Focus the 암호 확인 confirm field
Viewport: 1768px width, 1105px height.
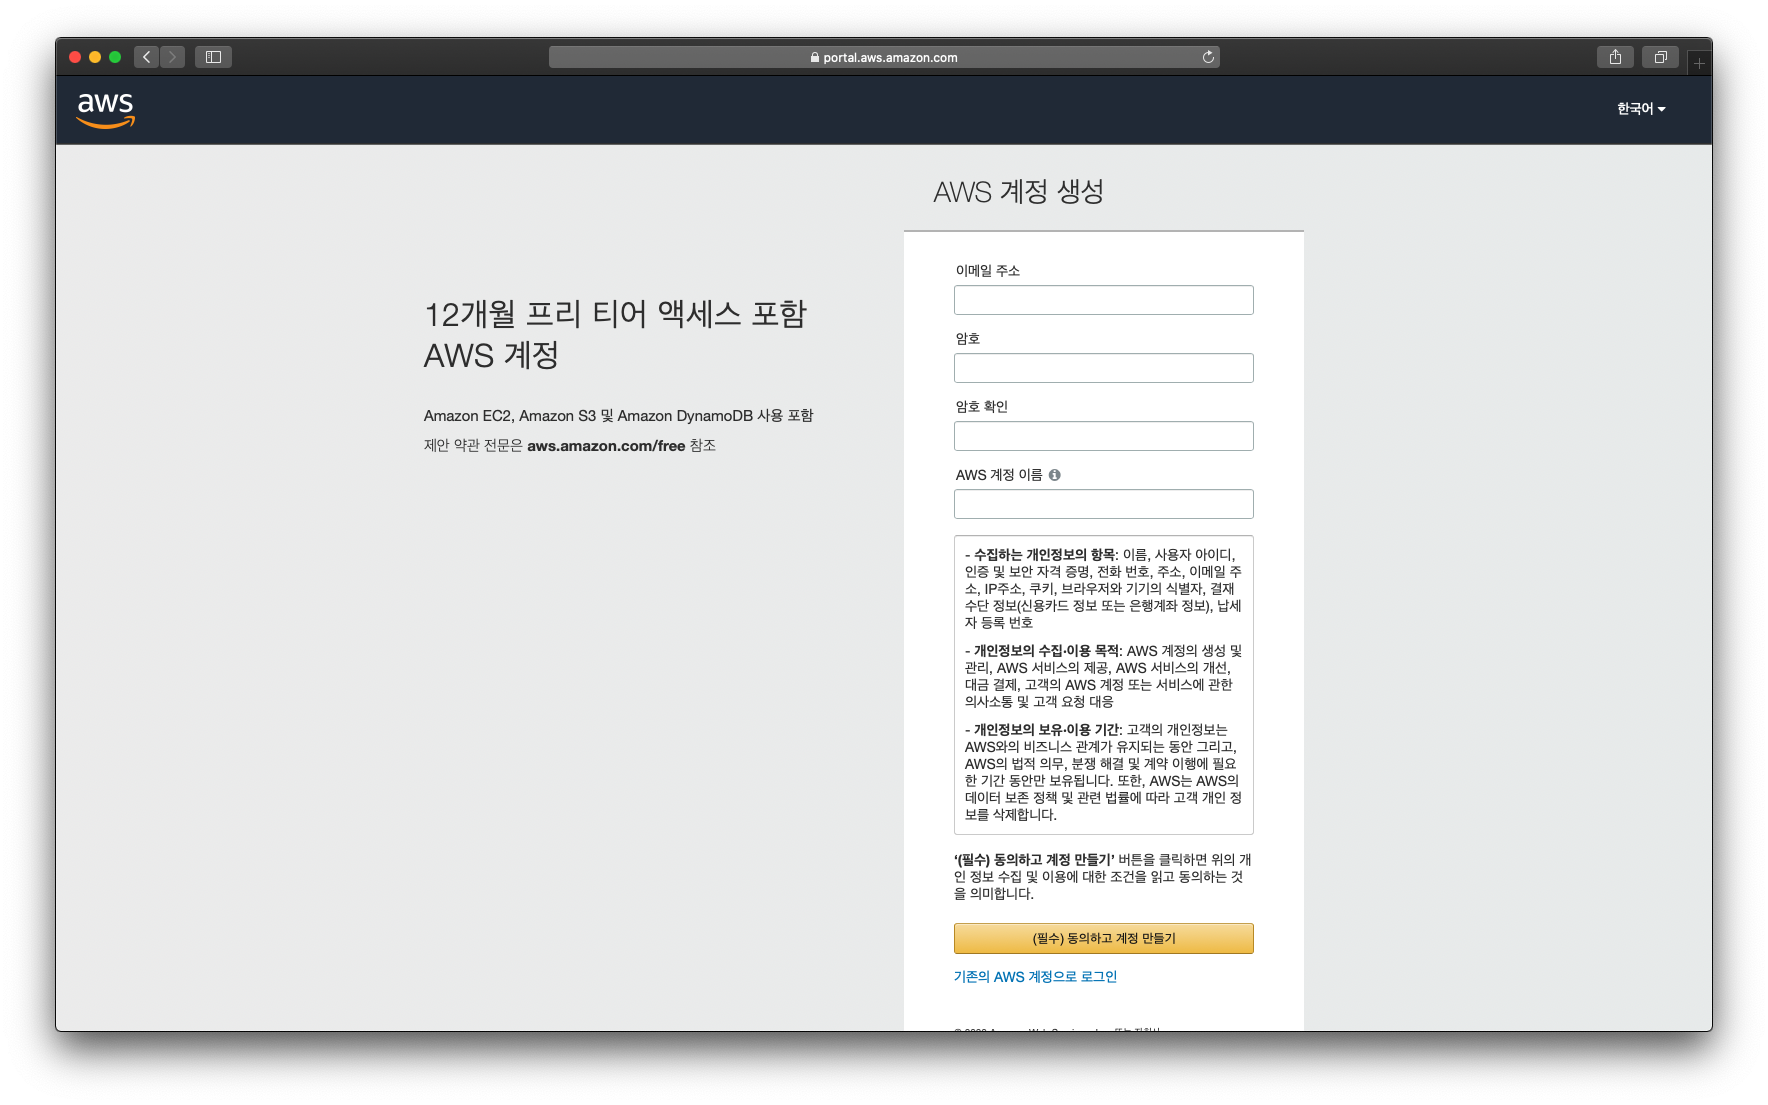click(1103, 436)
